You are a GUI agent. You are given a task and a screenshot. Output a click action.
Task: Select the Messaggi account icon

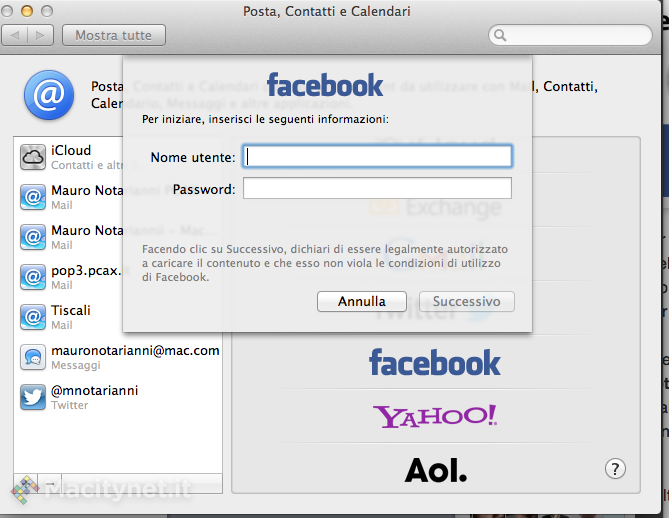pyautogui.click(x=33, y=357)
